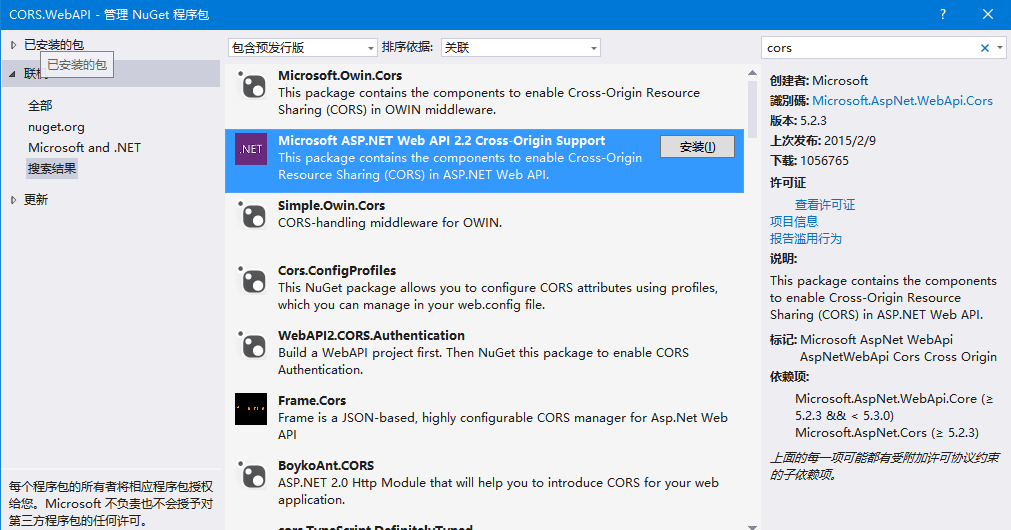Select the Frame.Cors package title
The width and height of the screenshot is (1011, 530).
(x=312, y=400)
